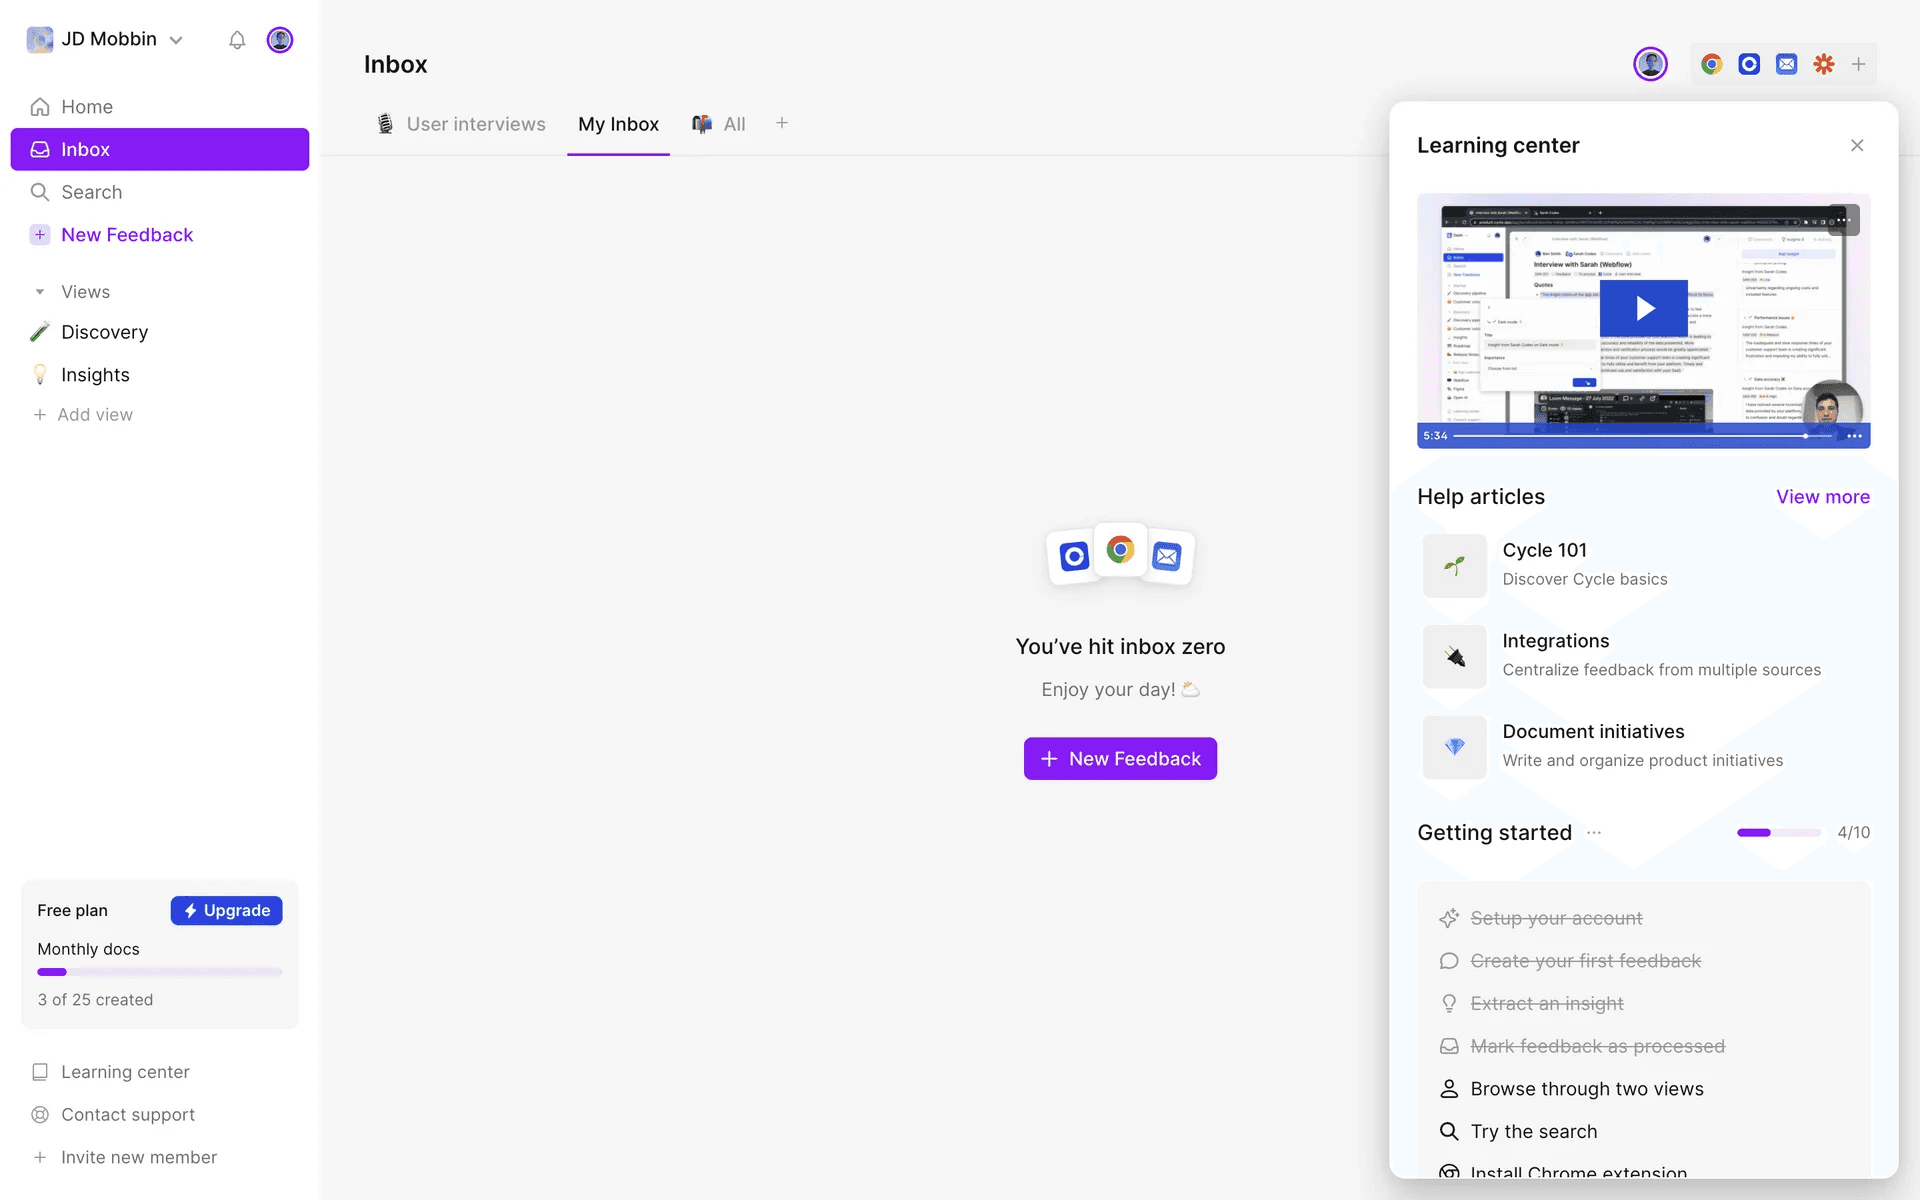Click the Upgrade plan button
The image size is (1920, 1200).
(x=227, y=910)
